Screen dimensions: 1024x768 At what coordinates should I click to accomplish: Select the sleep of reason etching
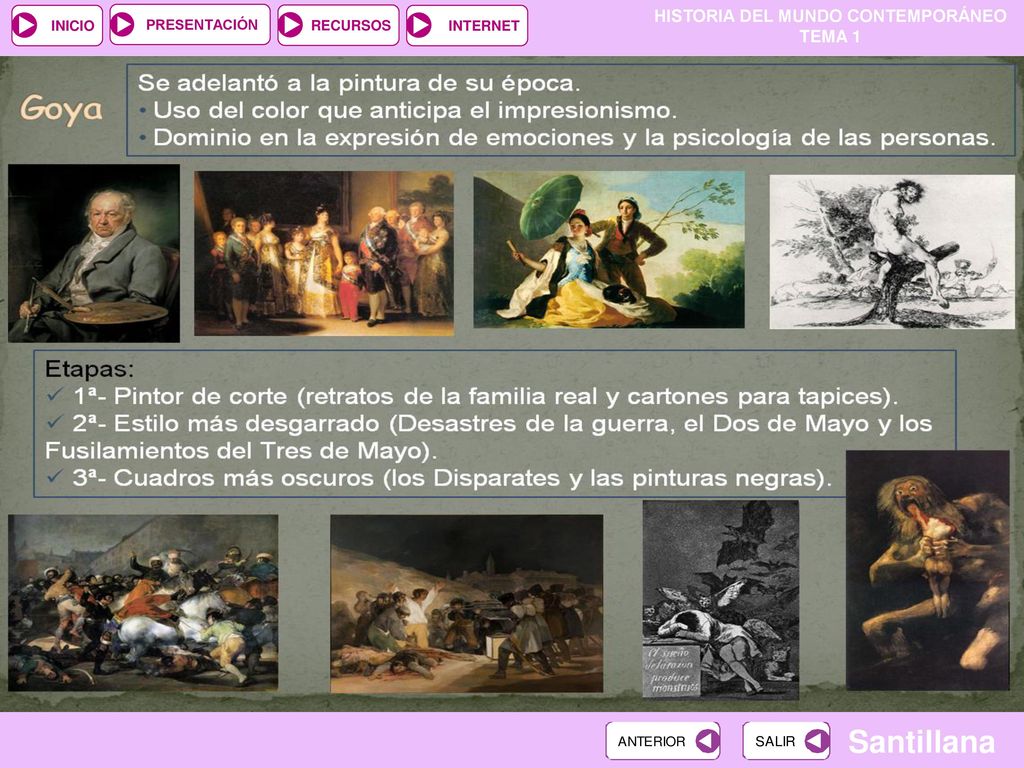tap(720, 600)
